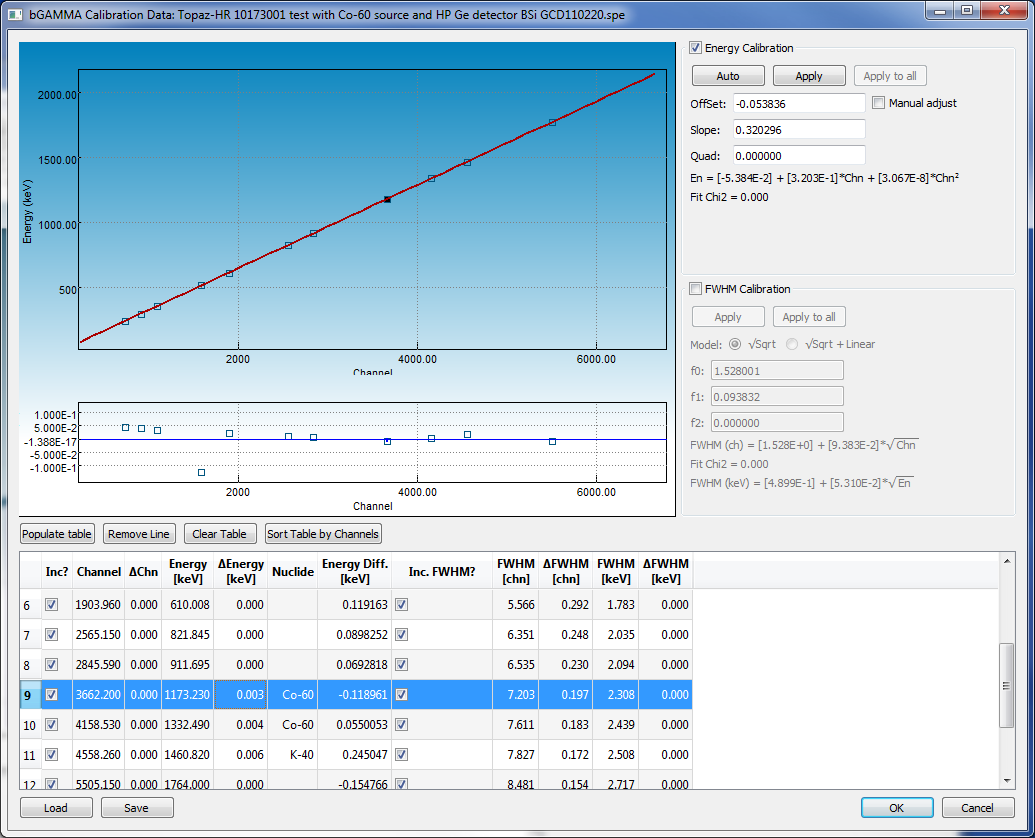
Task: Confirm with the OK button
Action: pyautogui.click(x=896, y=808)
